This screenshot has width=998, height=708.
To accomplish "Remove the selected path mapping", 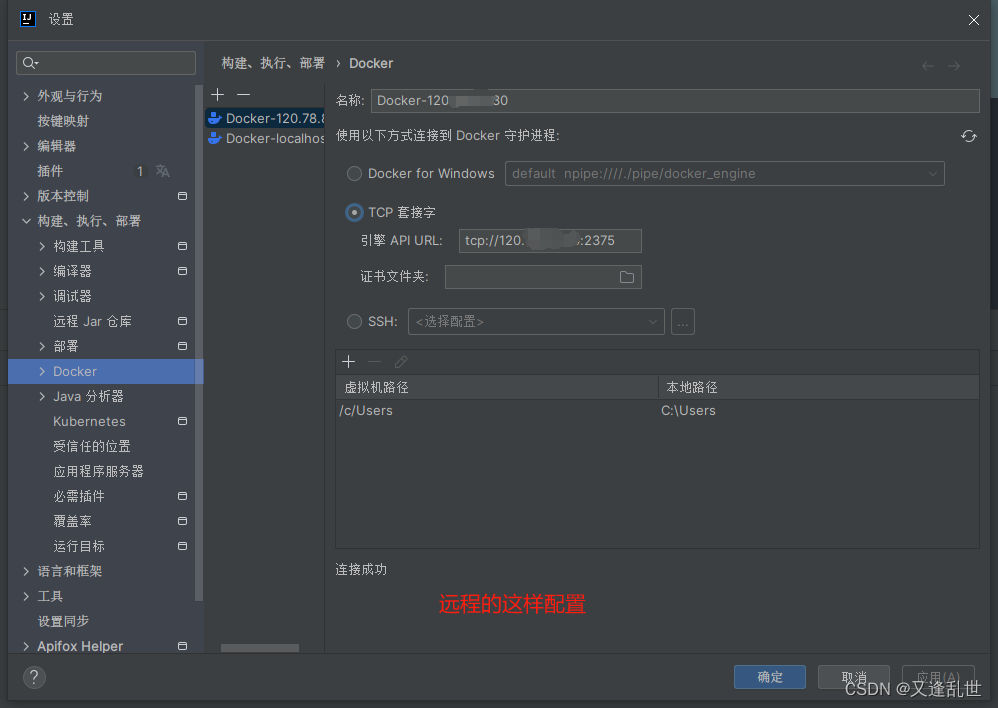I will tap(374, 362).
